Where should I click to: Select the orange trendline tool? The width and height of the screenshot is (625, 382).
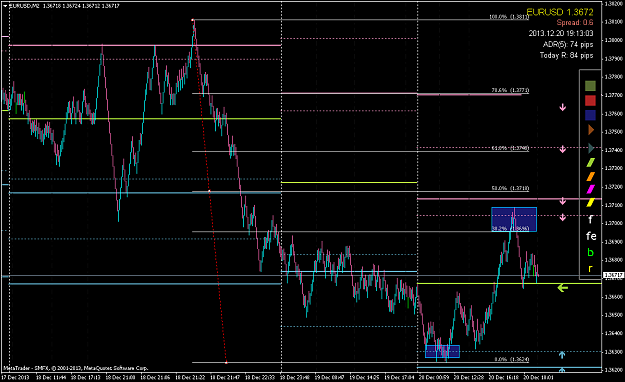(x=590, y=176)
